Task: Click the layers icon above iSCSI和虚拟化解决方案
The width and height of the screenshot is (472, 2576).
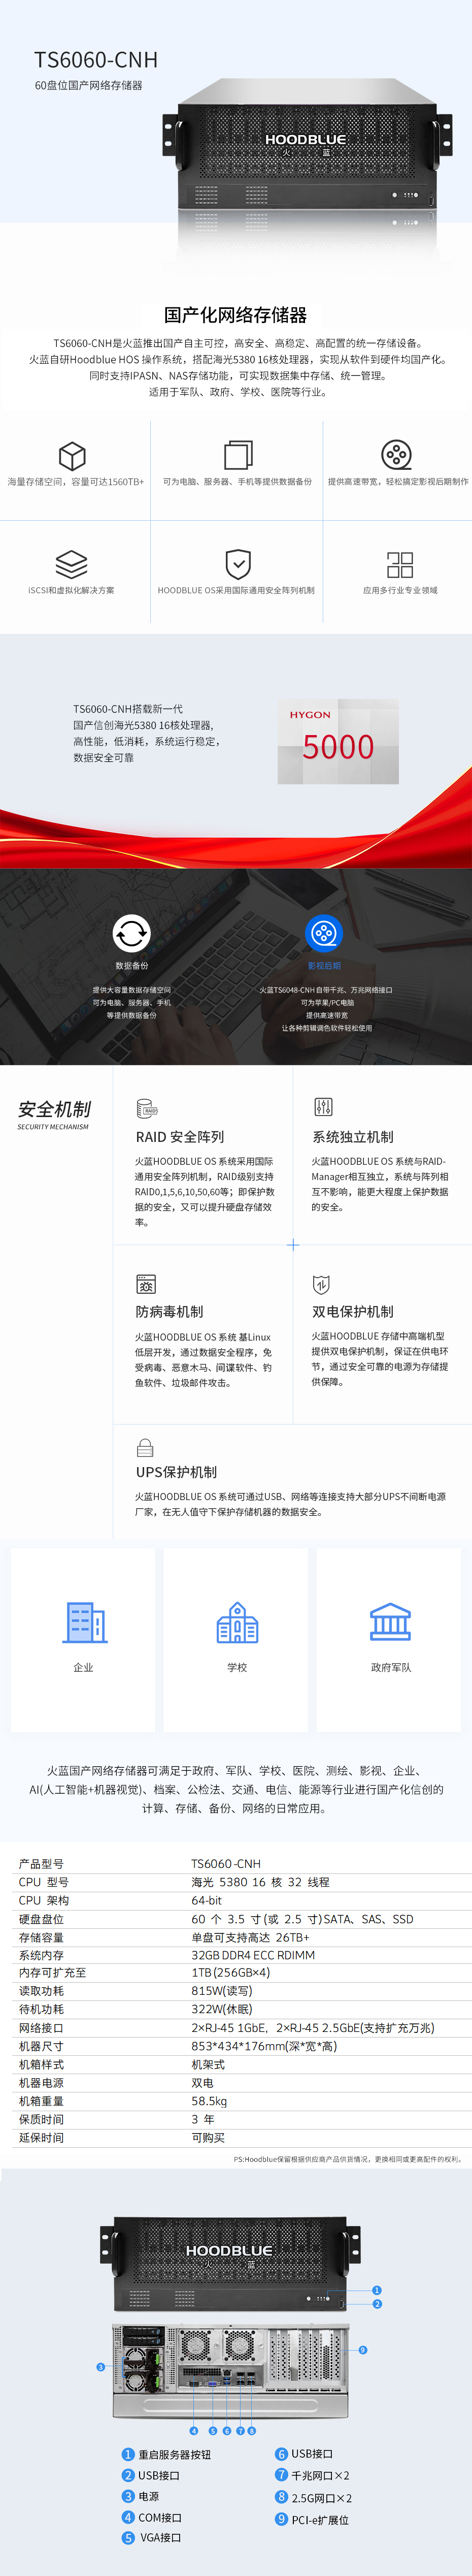Action: coord(71,564)
